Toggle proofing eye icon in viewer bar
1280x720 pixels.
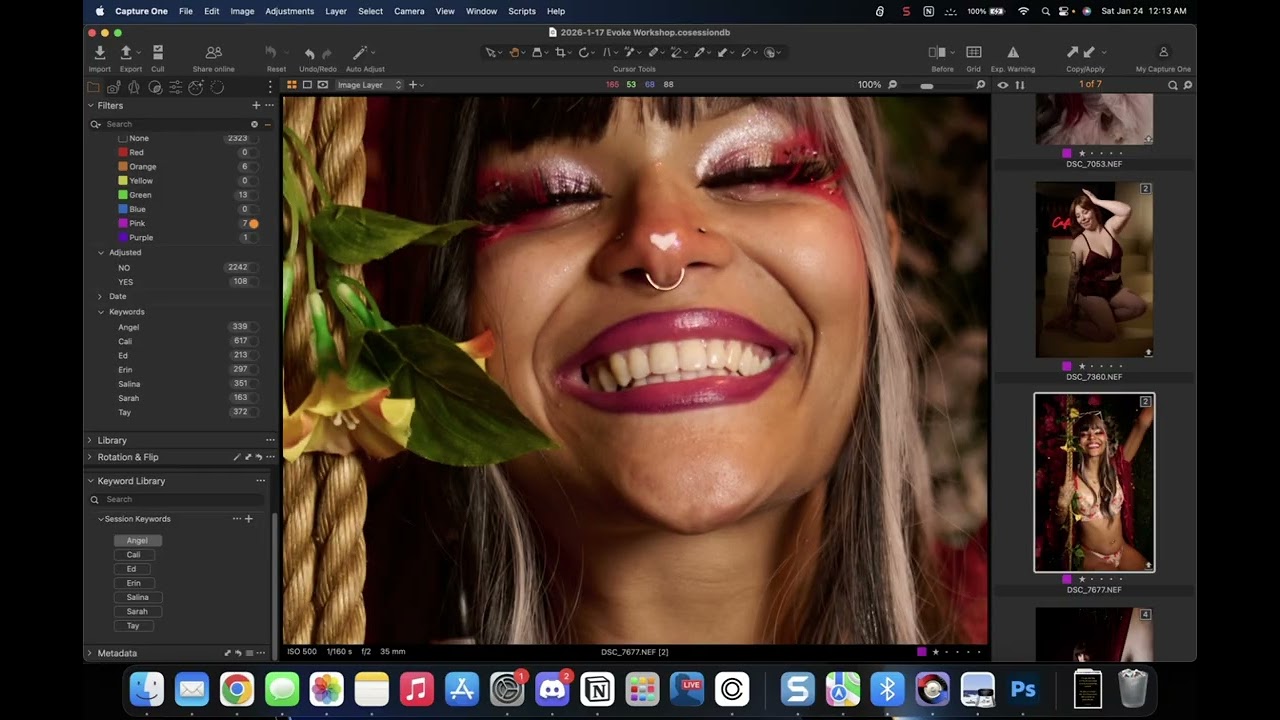[322, 85]
